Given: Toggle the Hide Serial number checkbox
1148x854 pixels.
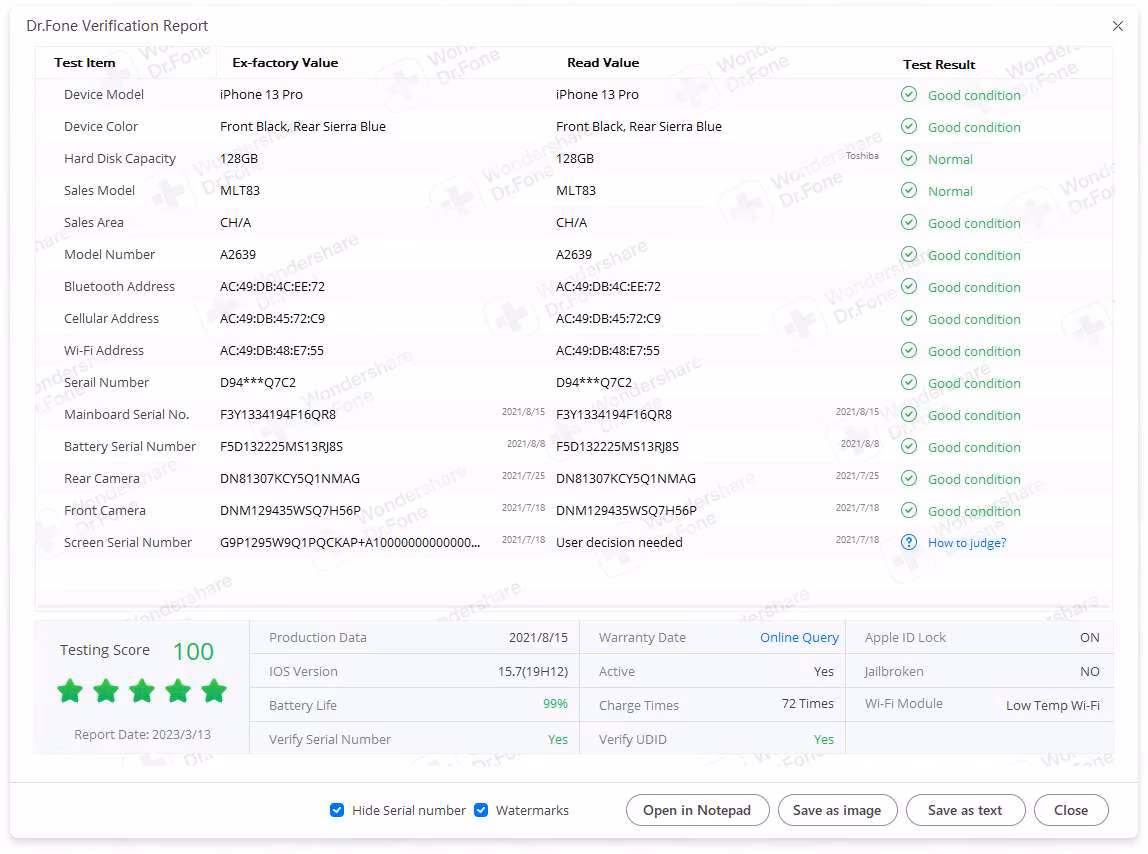Looking at the screenshot, I should [x=337, y=810].
